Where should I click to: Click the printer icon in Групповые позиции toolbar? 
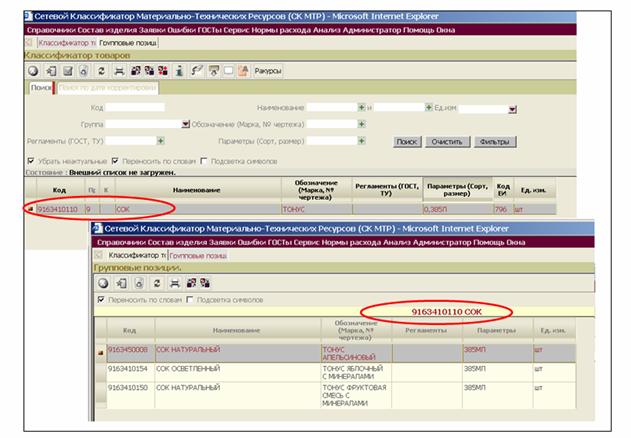click(174, 283)
